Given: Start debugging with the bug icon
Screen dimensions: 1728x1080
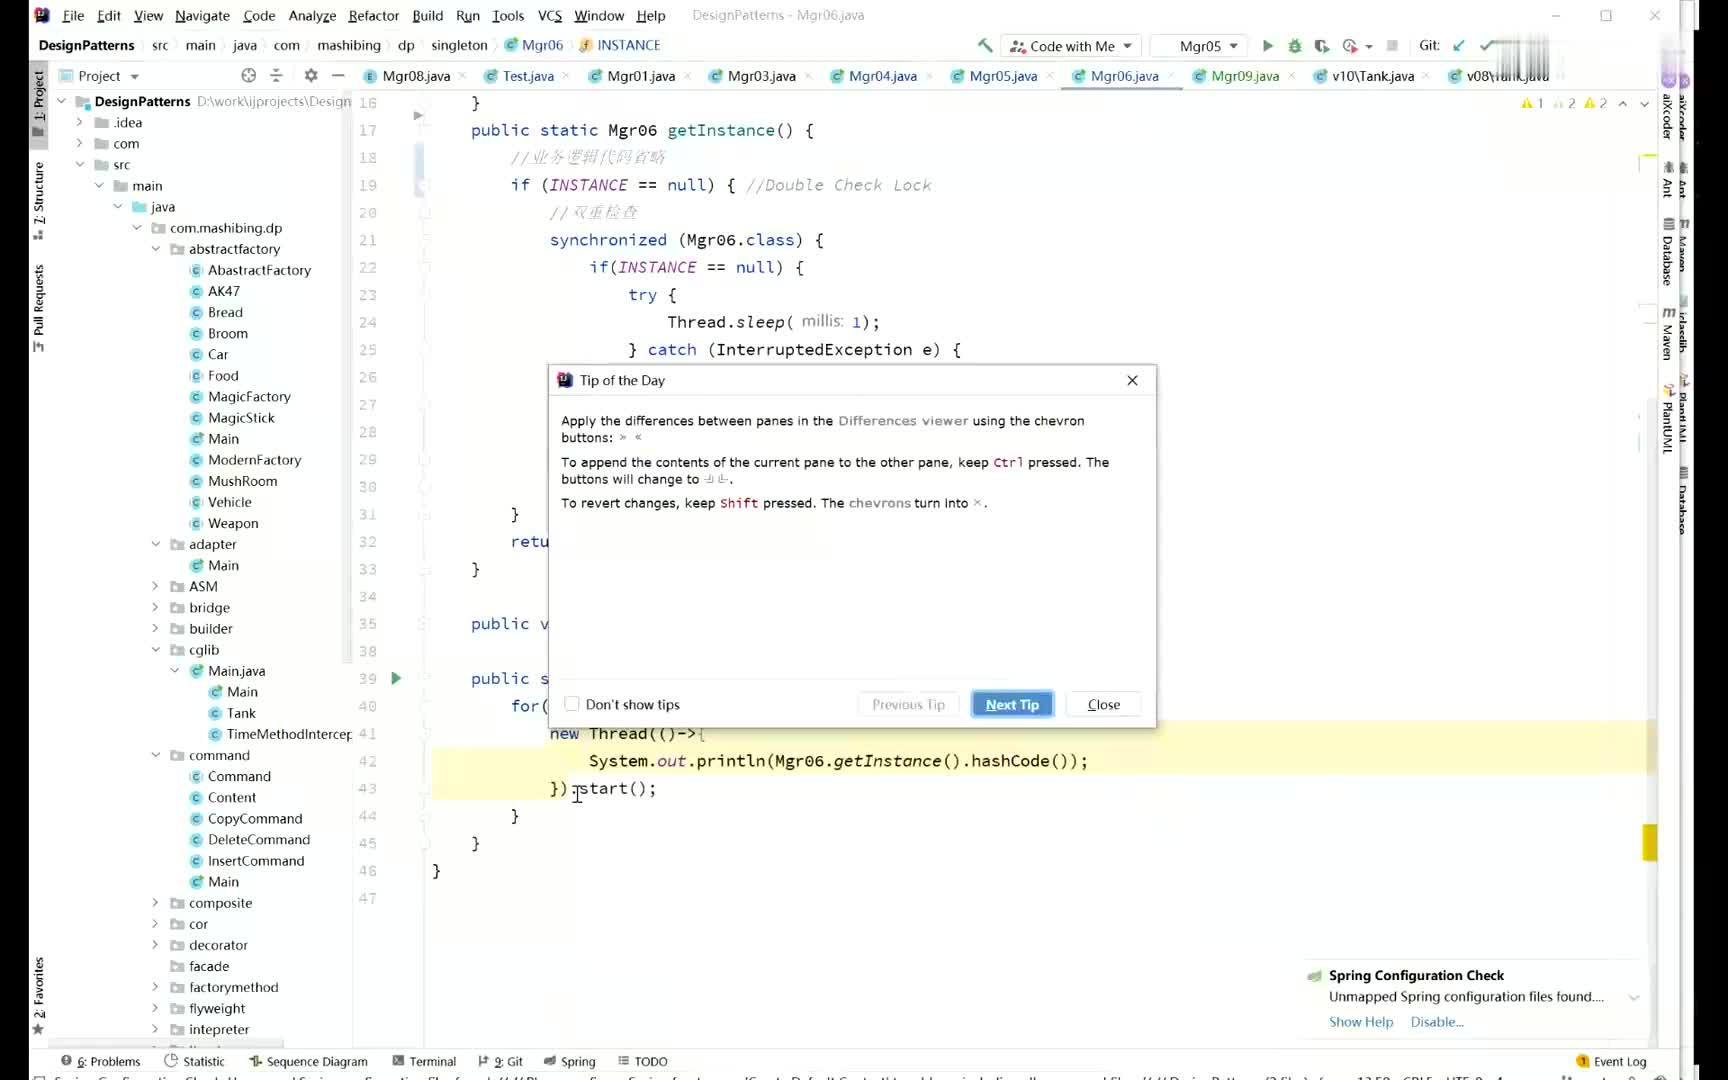Looking at the screenshot, I should point(1295,46).
